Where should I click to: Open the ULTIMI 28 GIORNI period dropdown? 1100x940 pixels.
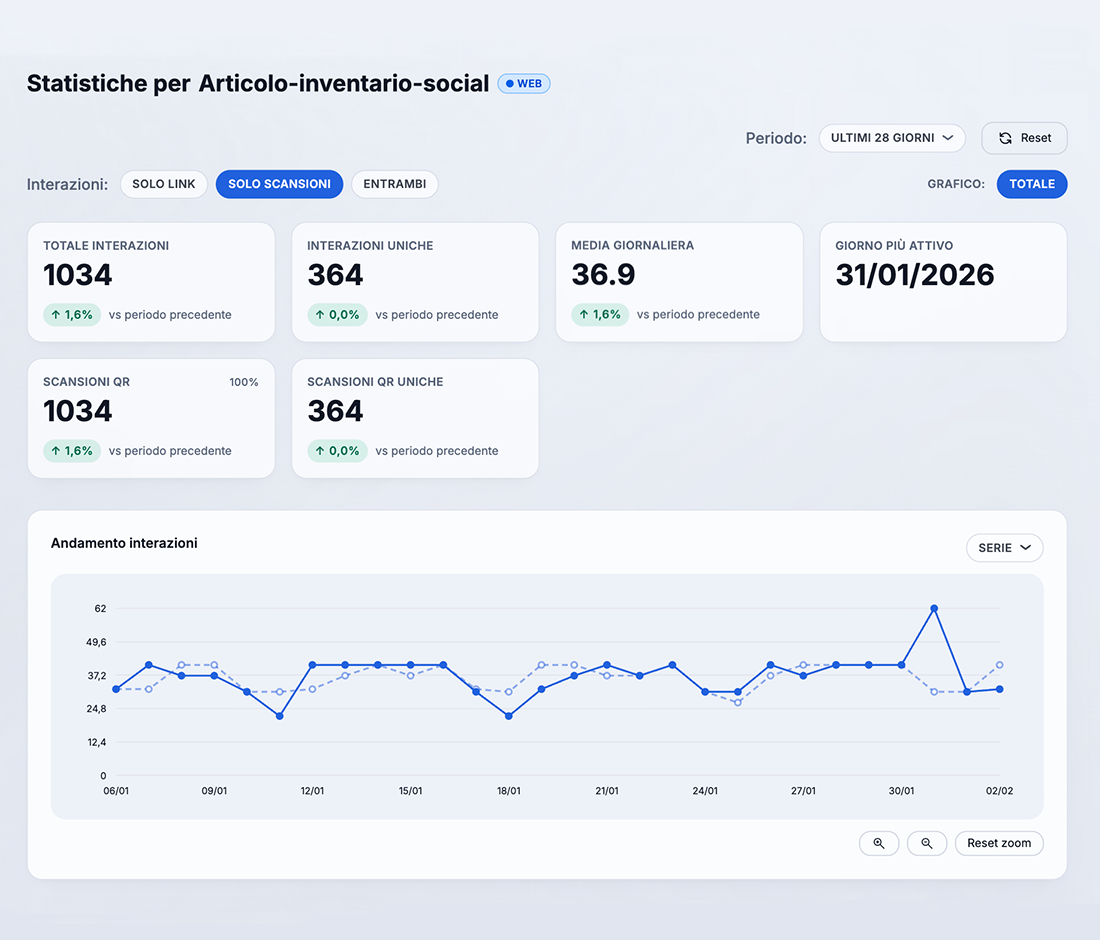891,138
